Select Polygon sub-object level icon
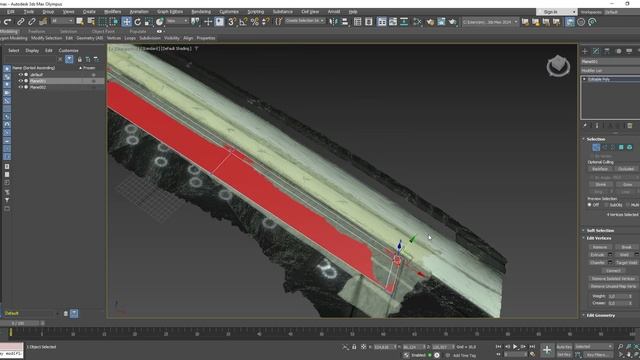This screenshot has width=640, height=360. (x=621, y=147)
